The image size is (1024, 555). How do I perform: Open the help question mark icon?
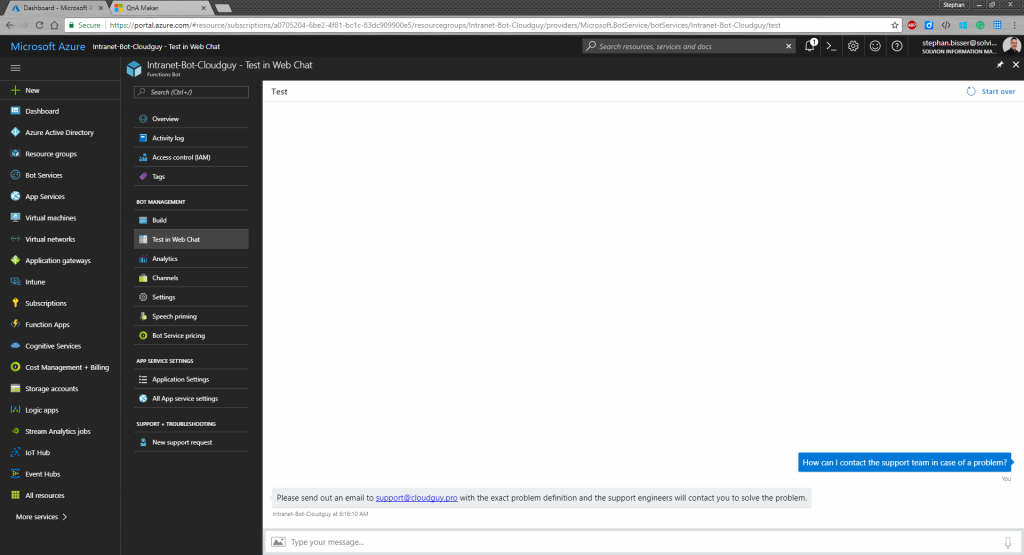pos(897,46)
